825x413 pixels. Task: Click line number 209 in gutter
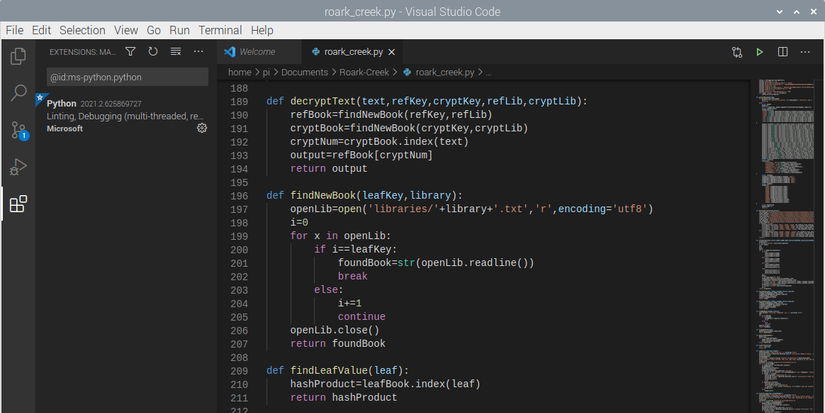[239, 371]
